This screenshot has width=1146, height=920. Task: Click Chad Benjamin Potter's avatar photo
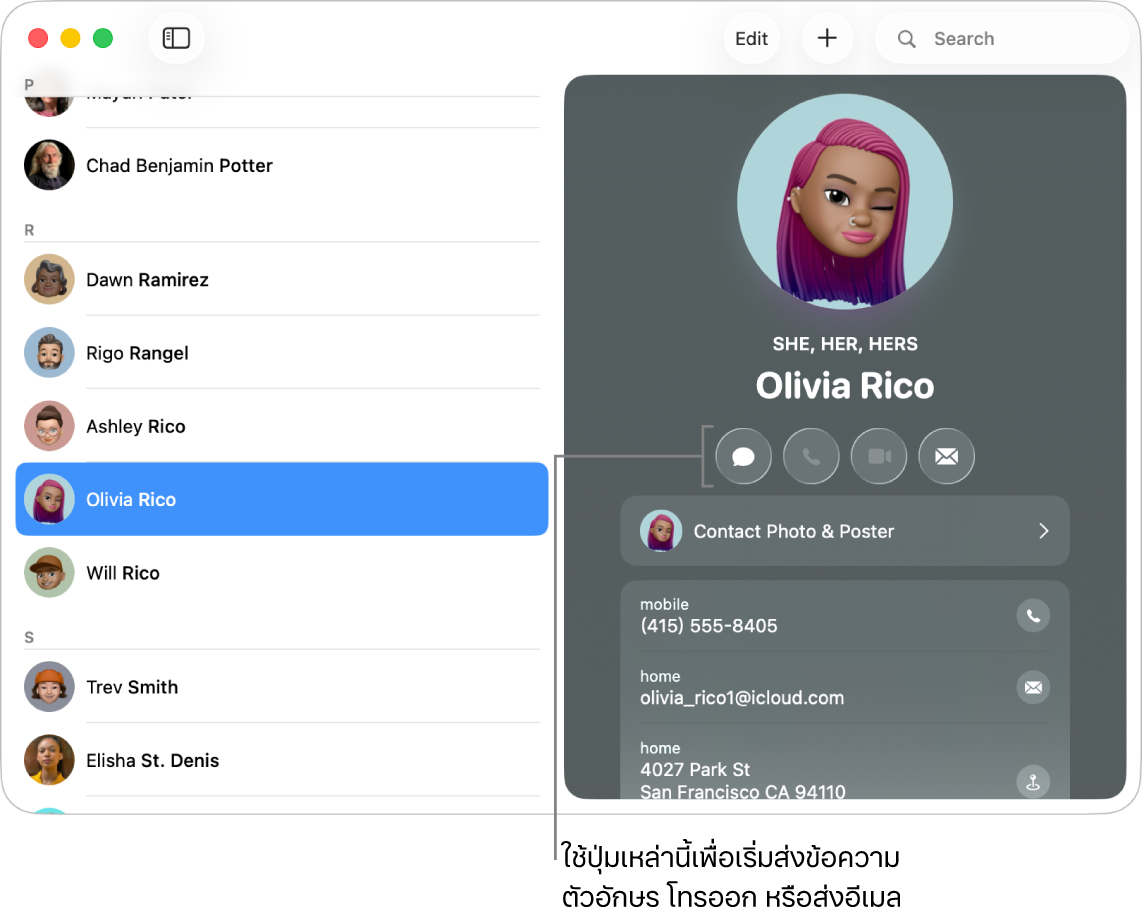(x=49, y=165)
